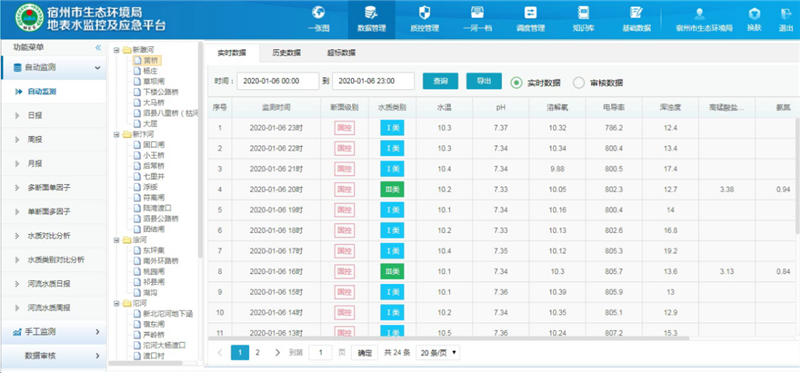Open the 质控管理 shield icon

tap(424, 12)
